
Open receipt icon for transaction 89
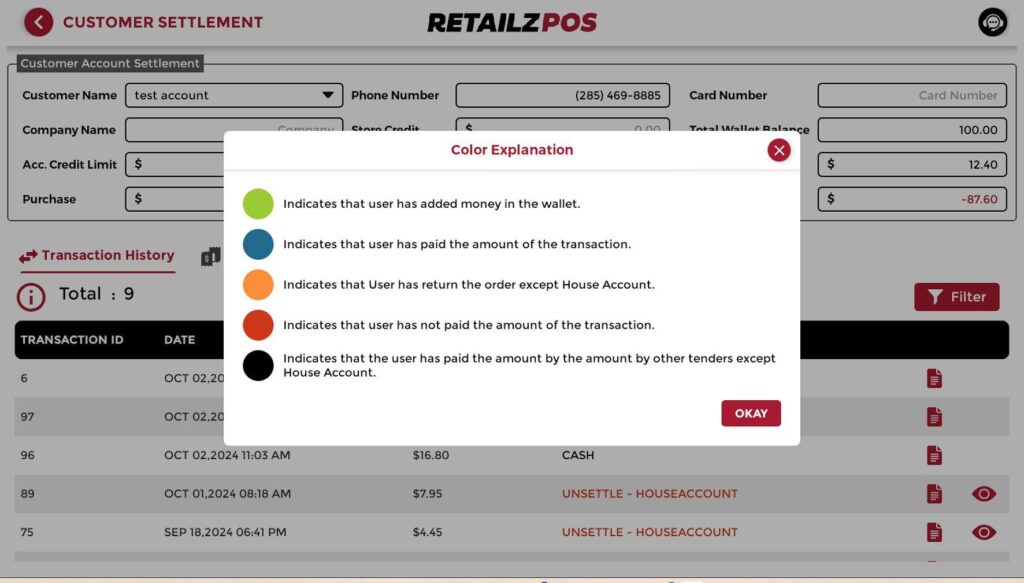[x=934, y=494]
